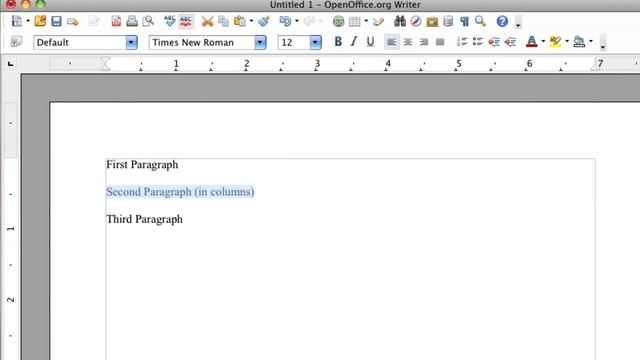
Task: Click the Times New Roman font name field
Action: click(202, 42)
